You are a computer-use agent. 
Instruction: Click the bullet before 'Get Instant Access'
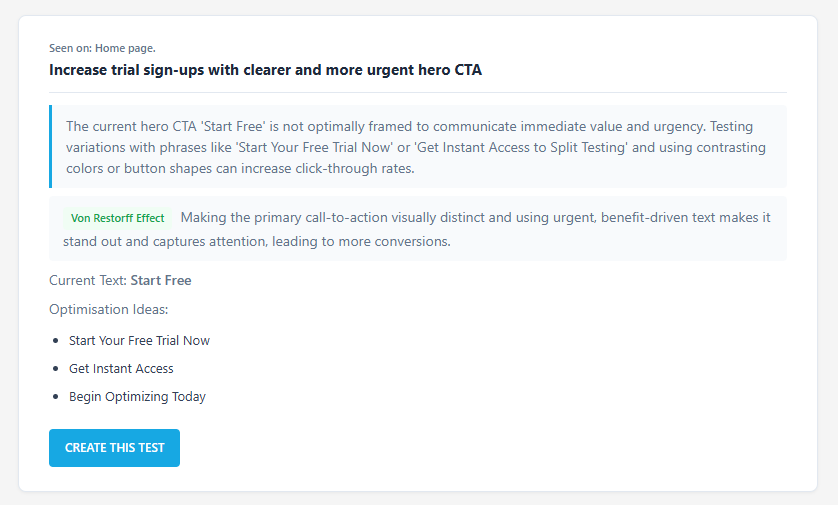click(56, 369)
